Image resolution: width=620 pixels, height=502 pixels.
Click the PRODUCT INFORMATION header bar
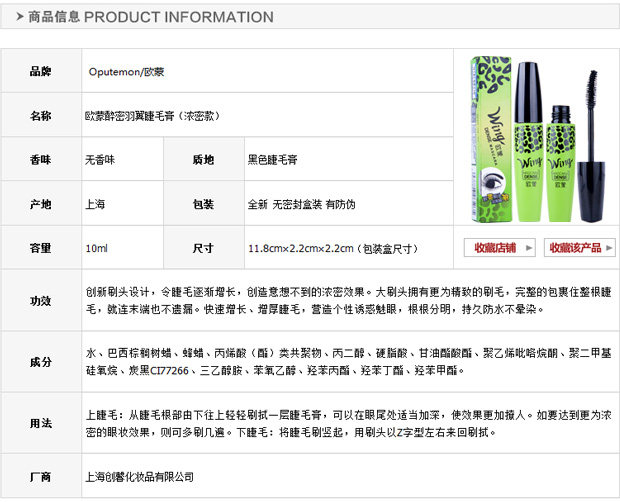tap(310, 17)
